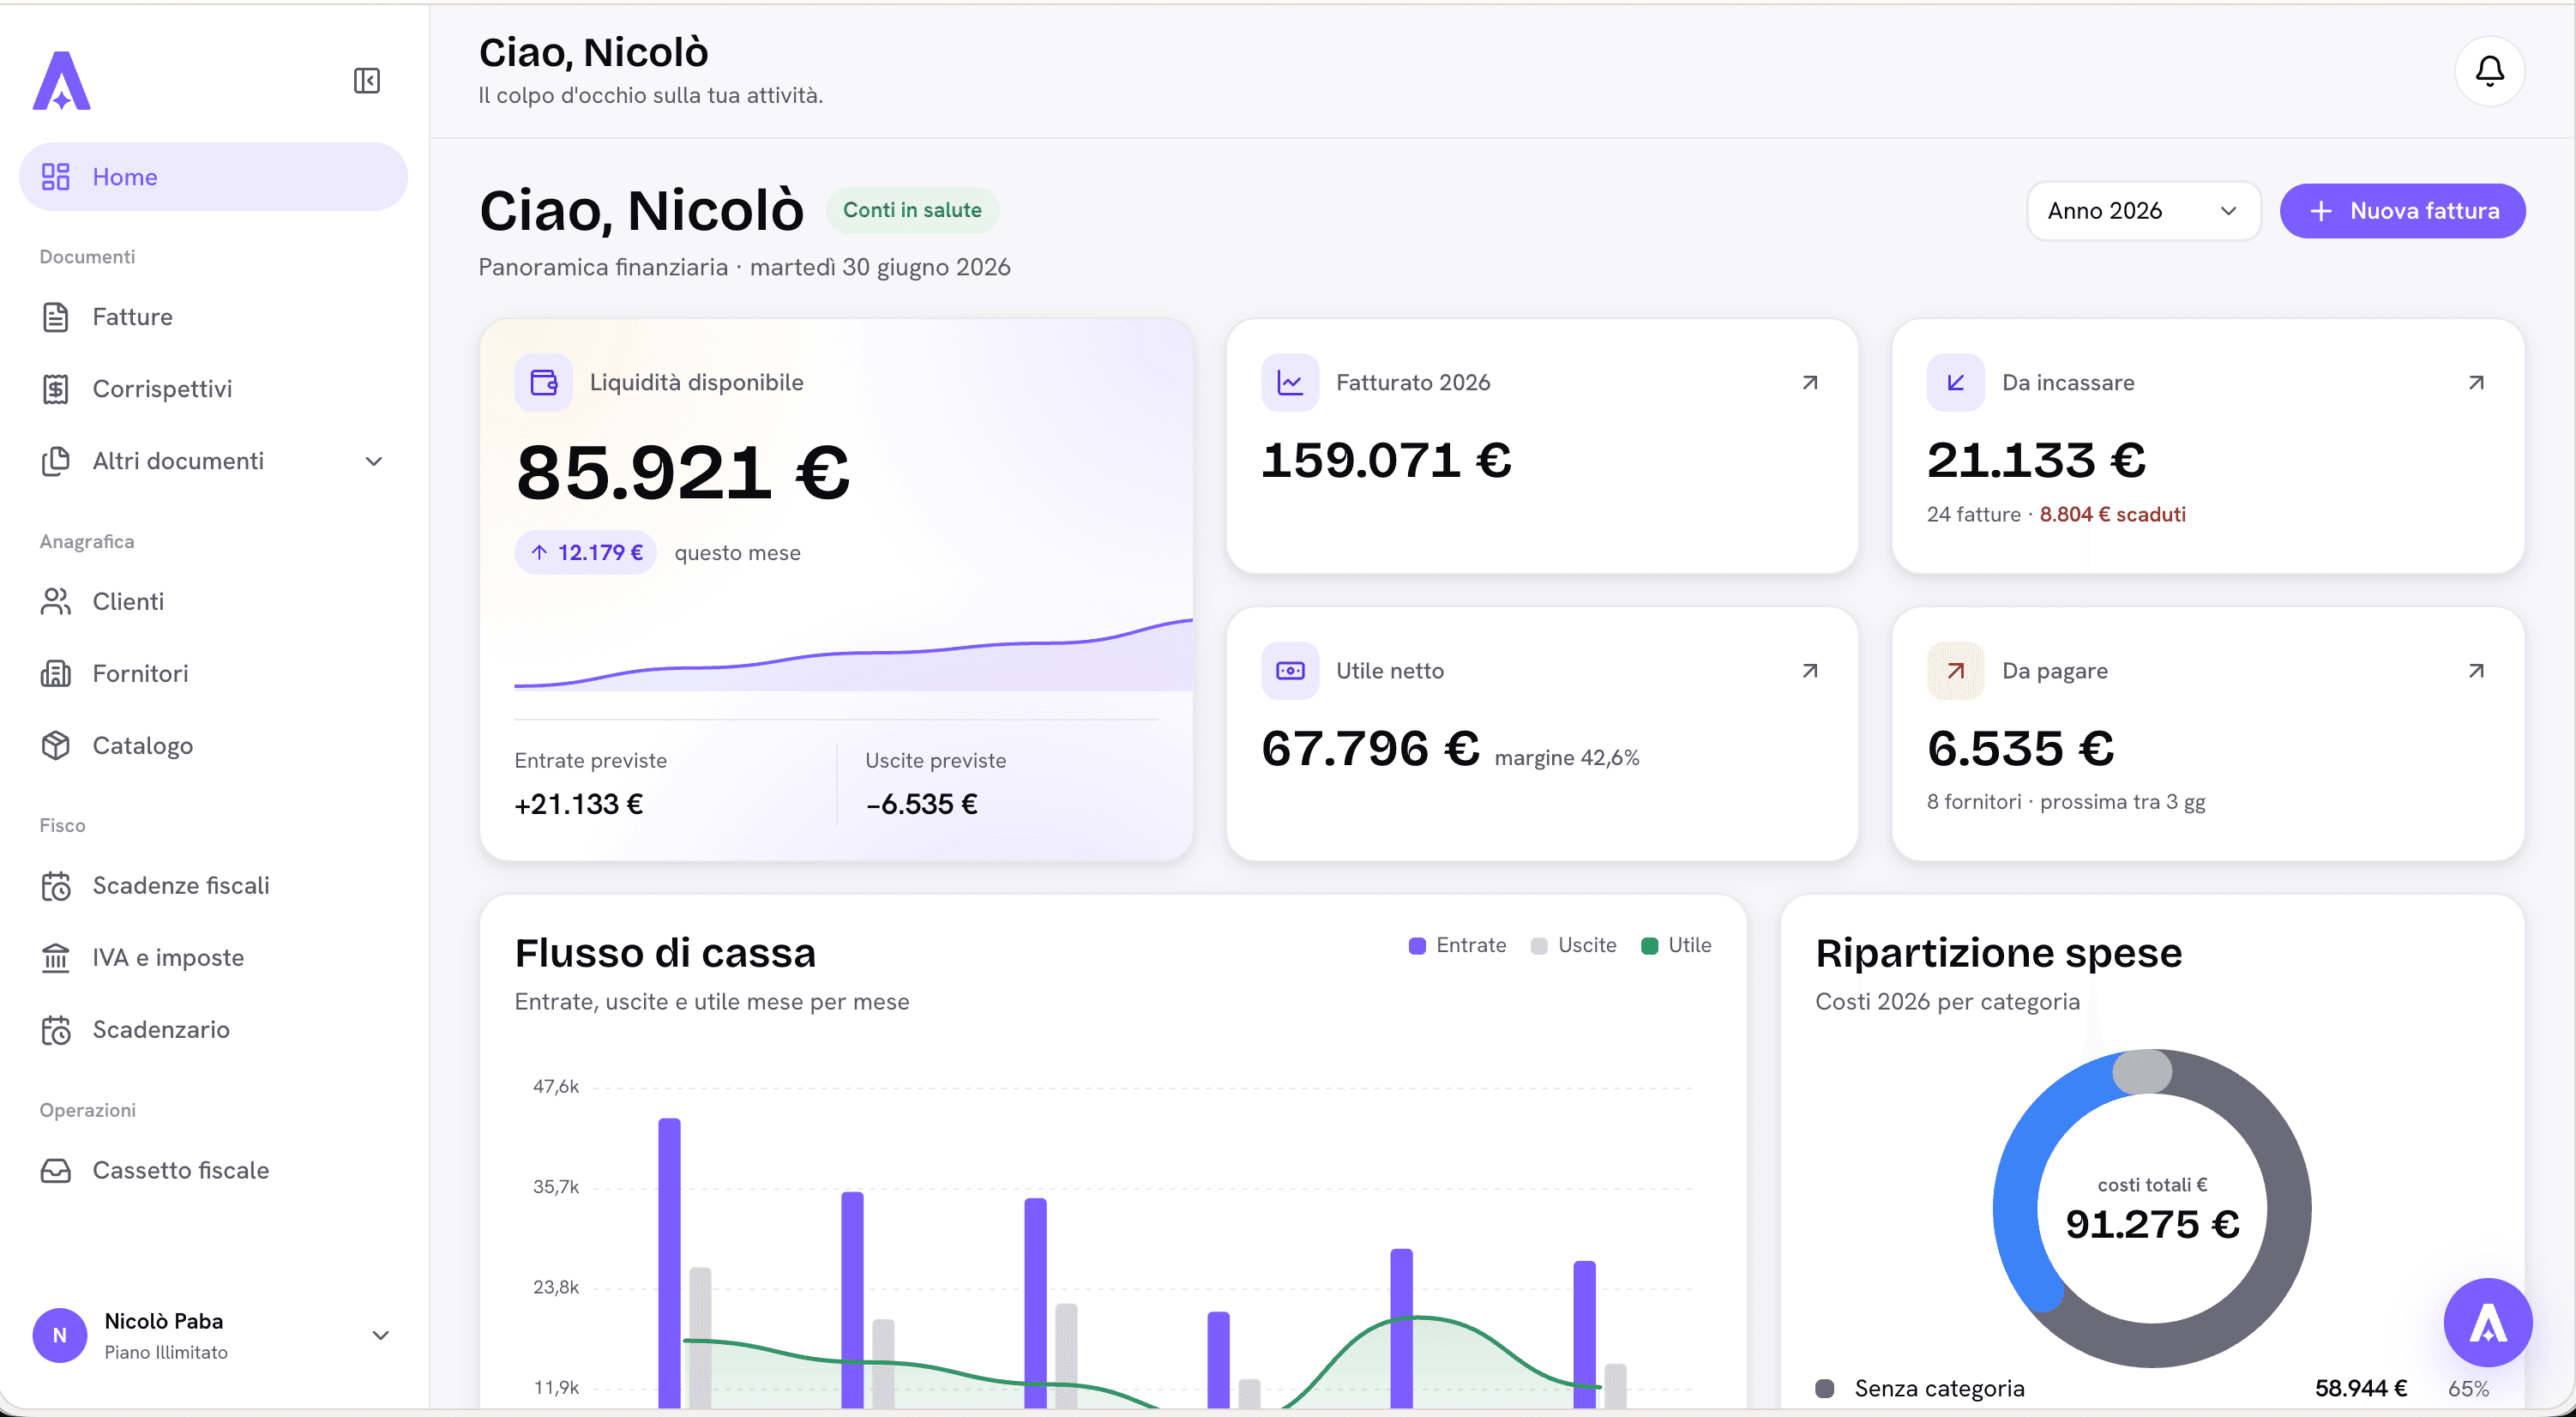Open Cassetto fiscale

213,1170
